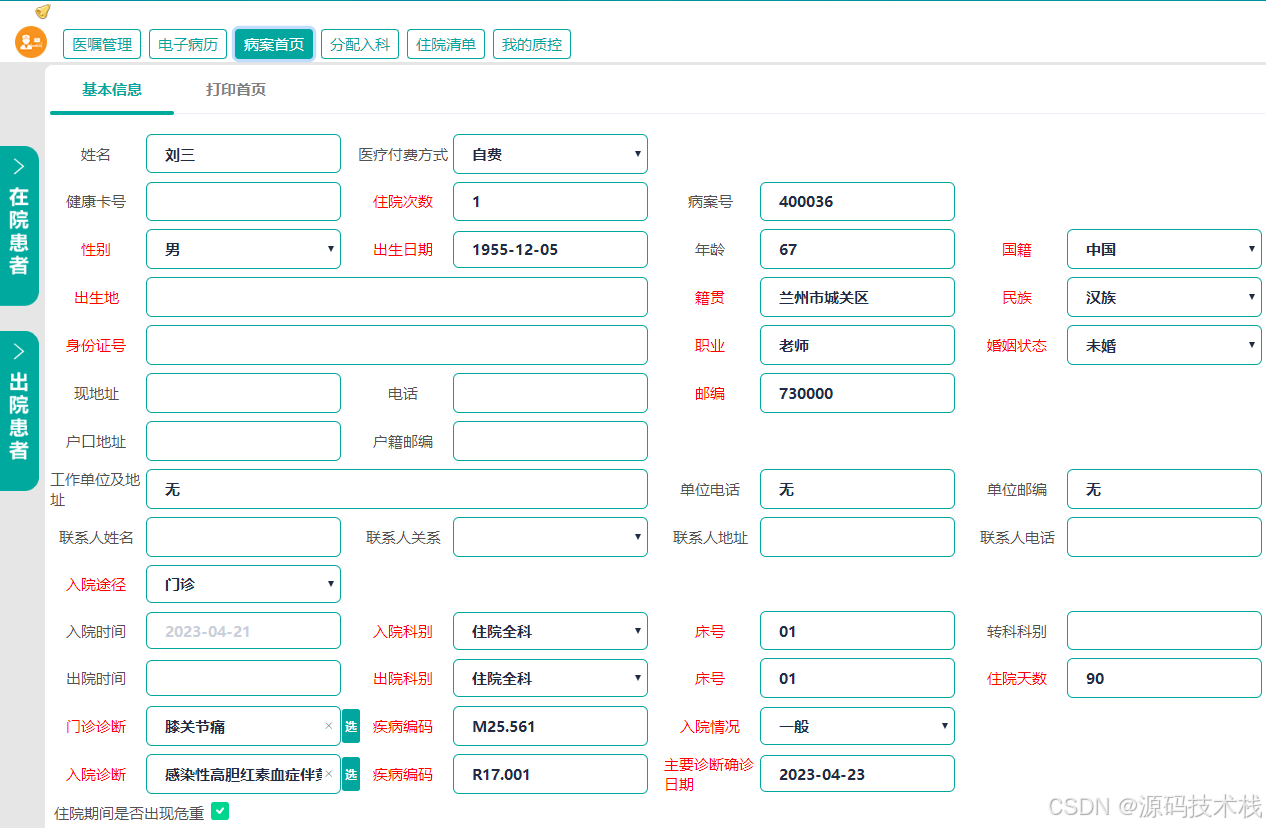
Task: Click the 籍贯 field showing 兰州市城关区
Action: (857, 297)
